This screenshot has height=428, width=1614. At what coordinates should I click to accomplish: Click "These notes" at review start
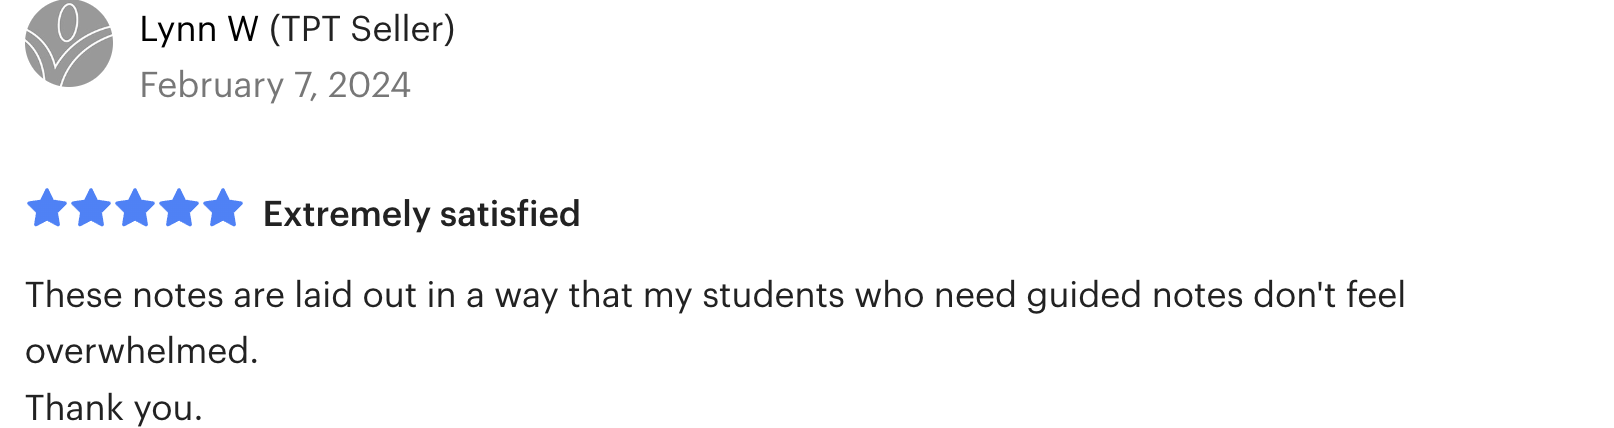click(x=124, y=295)
